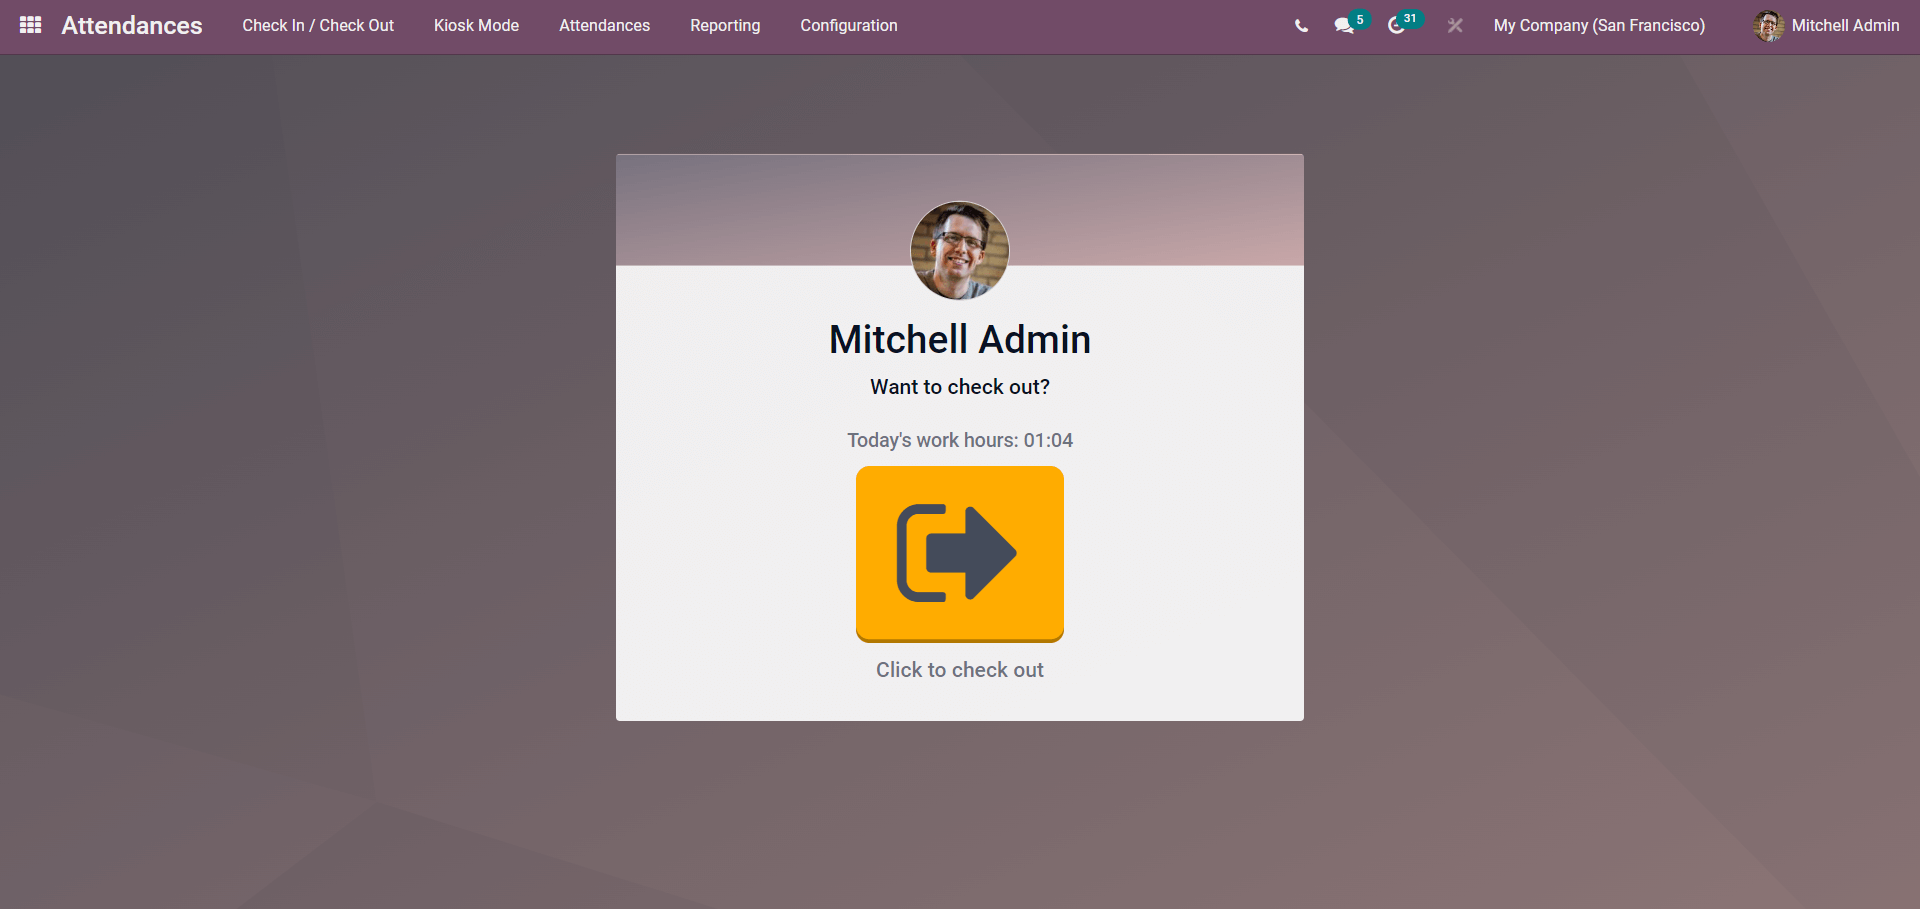
Task: Click the phone call icon
Action: [1301, 26]
